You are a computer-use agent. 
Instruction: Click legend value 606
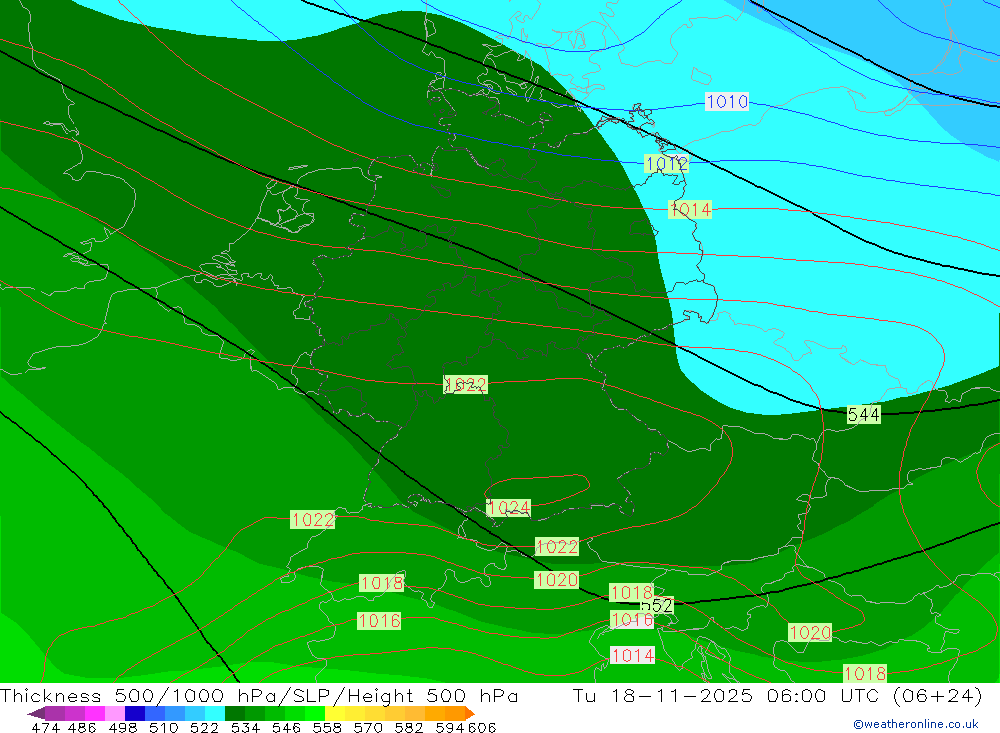(482, 727)
